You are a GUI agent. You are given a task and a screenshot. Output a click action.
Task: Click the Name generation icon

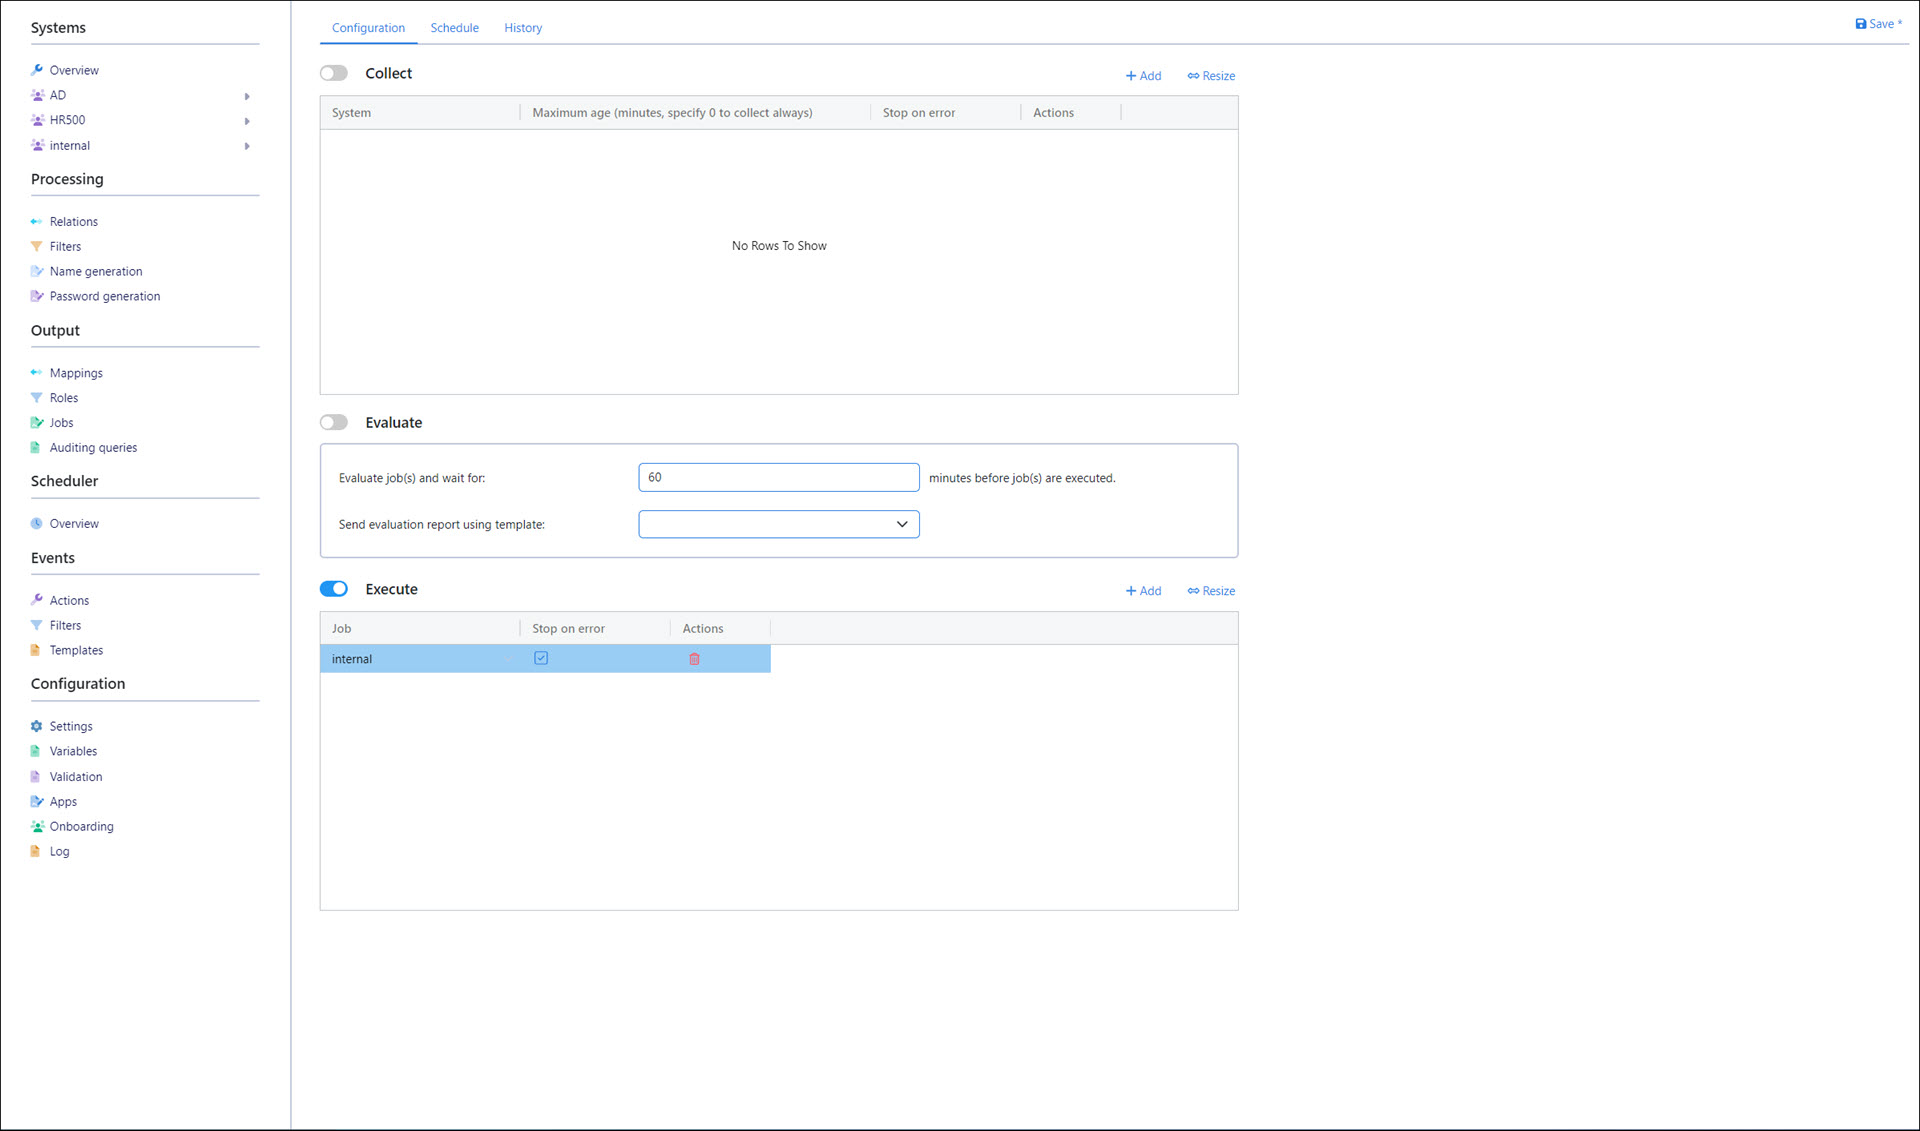click(37, 272)
